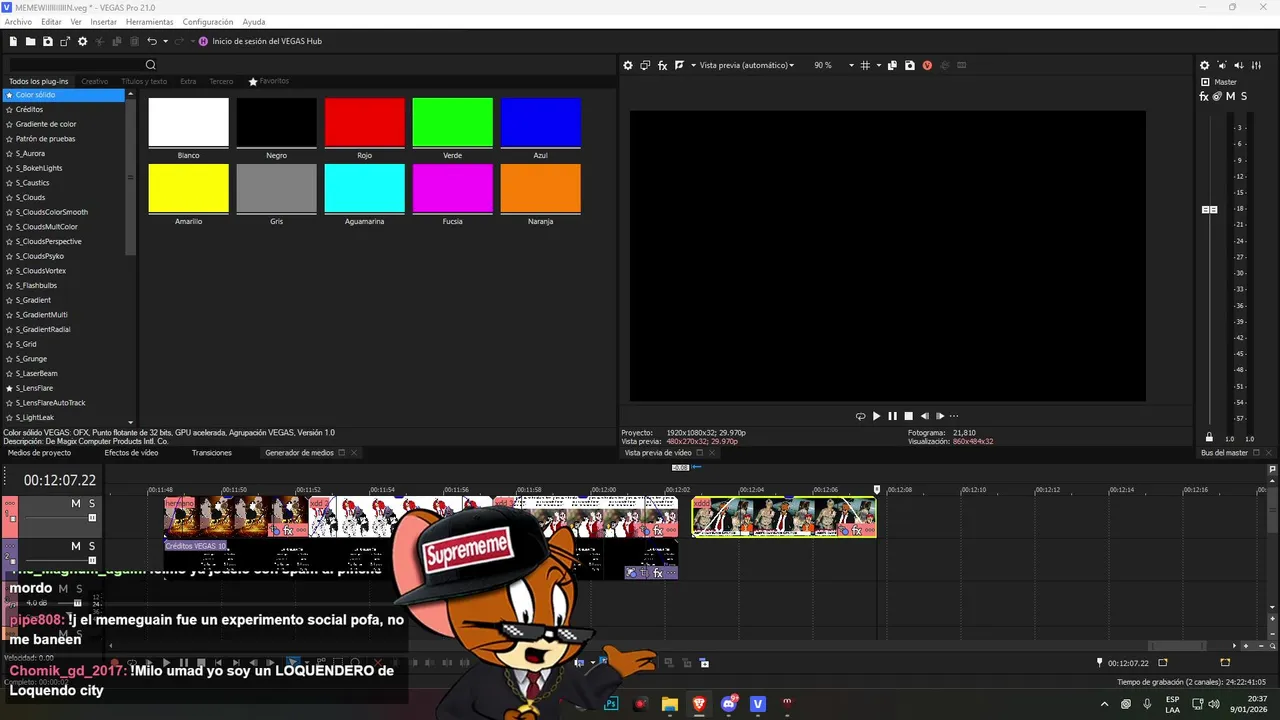
Task: Click the downmix output icon in Master panel
Action: point(1222,65)
